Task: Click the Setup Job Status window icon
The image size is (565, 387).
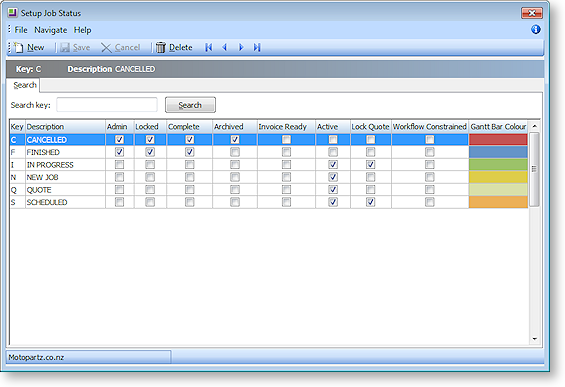Action: pos(13,13)
